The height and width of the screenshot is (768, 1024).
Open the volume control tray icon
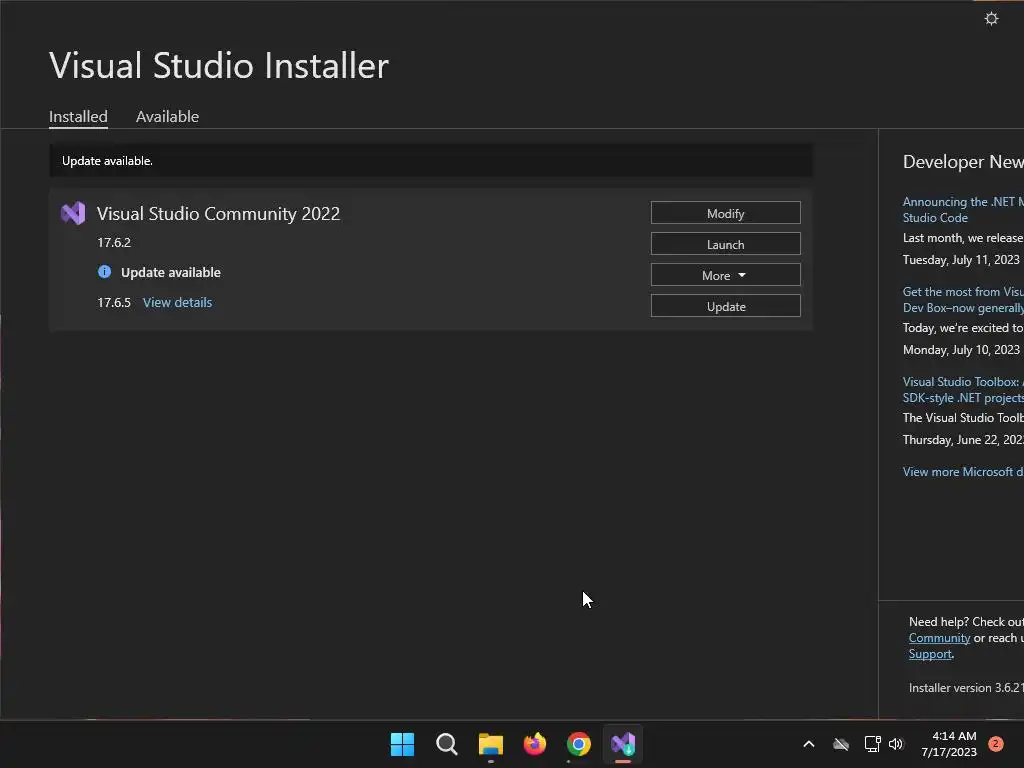(896, 744)
